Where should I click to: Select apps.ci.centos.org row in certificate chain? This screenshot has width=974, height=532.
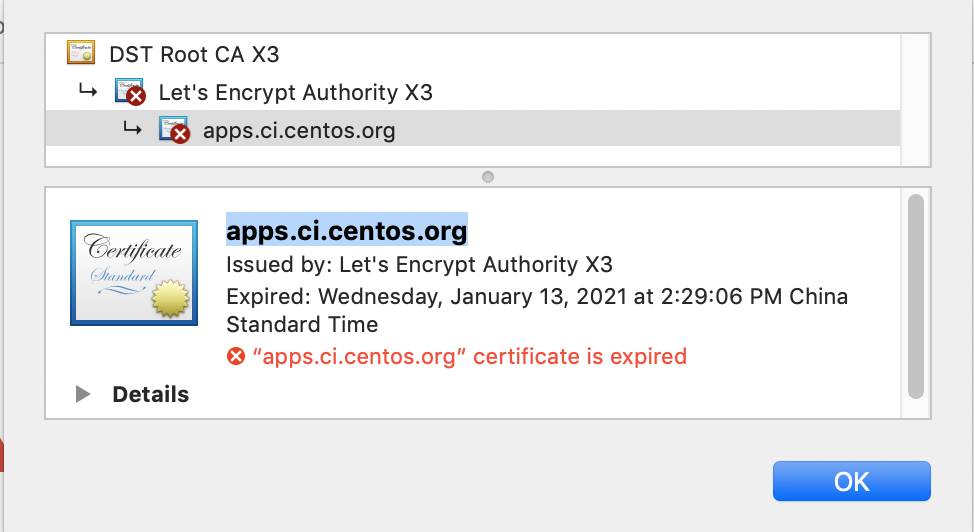(473, 129)
